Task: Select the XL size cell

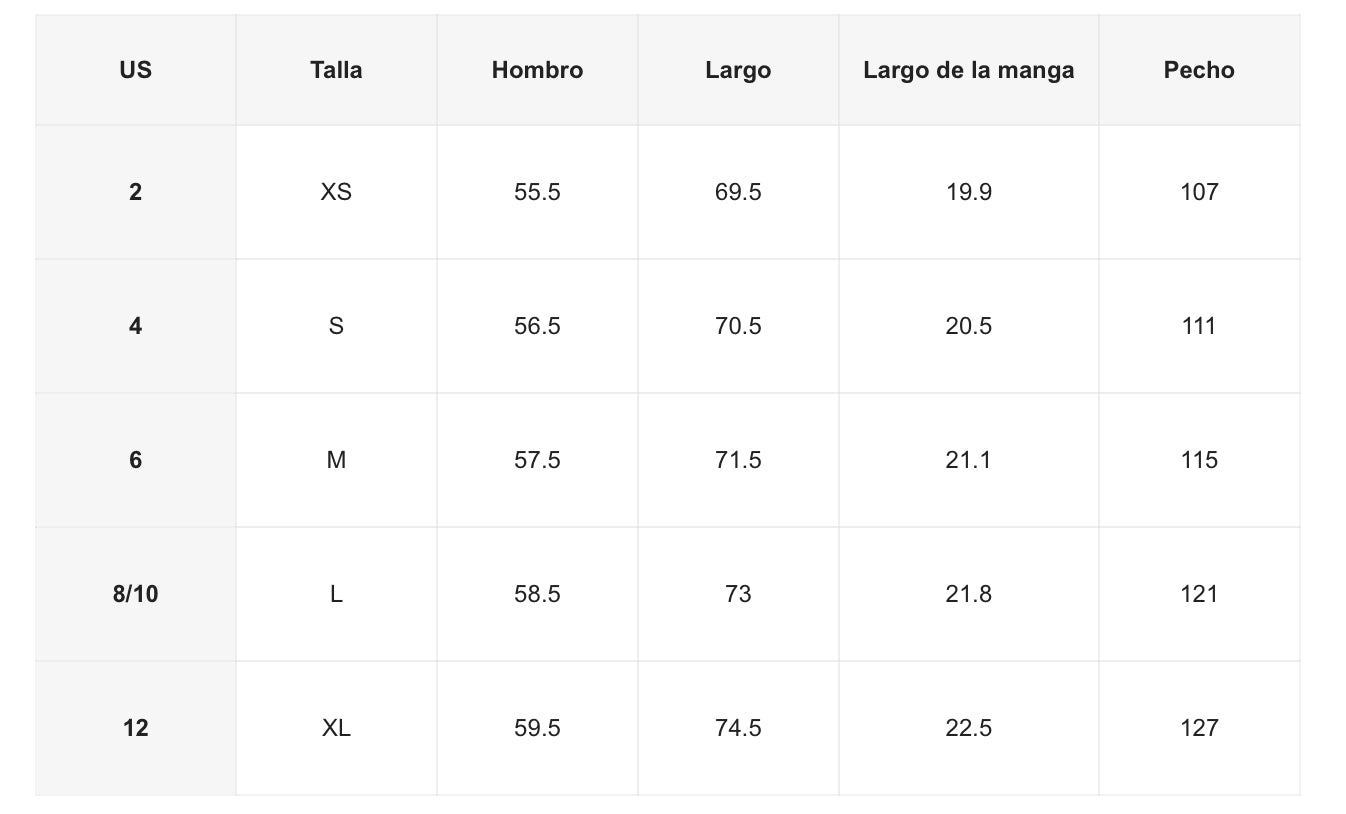Action: pyautogui.click(x=336, y=728)
